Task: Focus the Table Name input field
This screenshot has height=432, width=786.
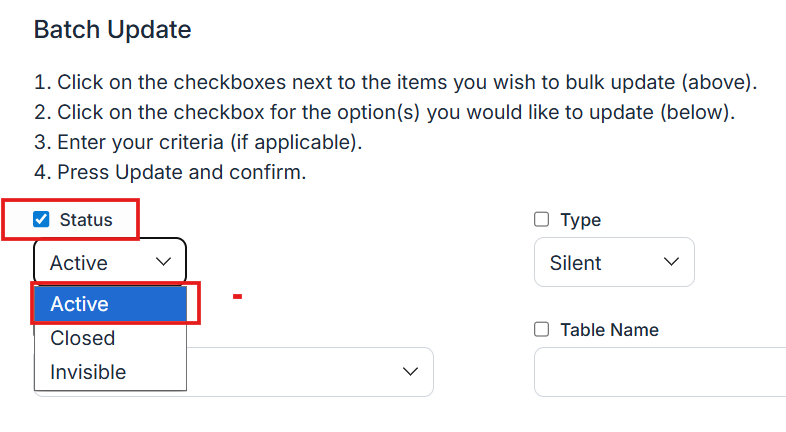Action: tap(660, 372)
